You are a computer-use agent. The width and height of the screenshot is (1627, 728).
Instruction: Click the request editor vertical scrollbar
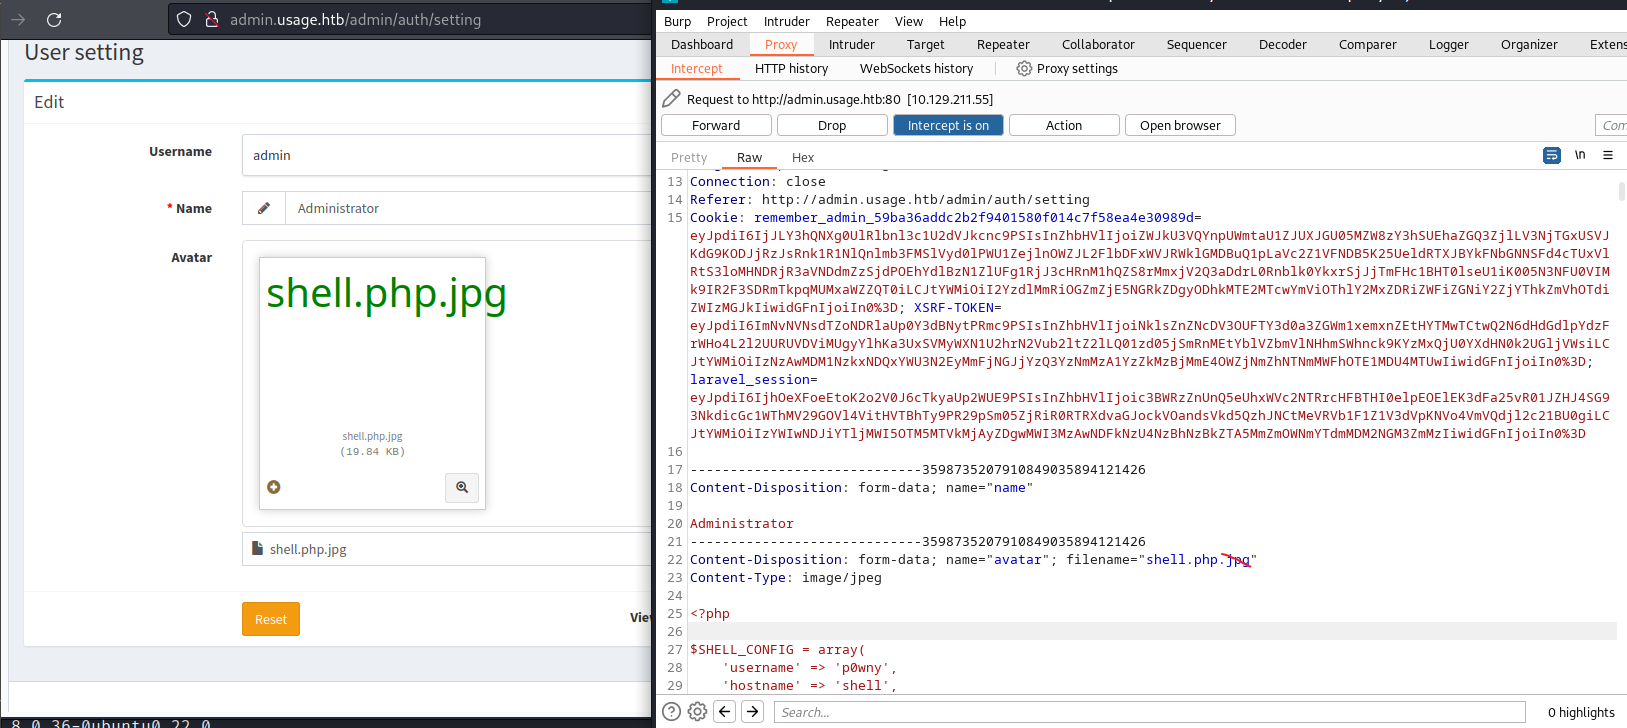pos(1621,190)
